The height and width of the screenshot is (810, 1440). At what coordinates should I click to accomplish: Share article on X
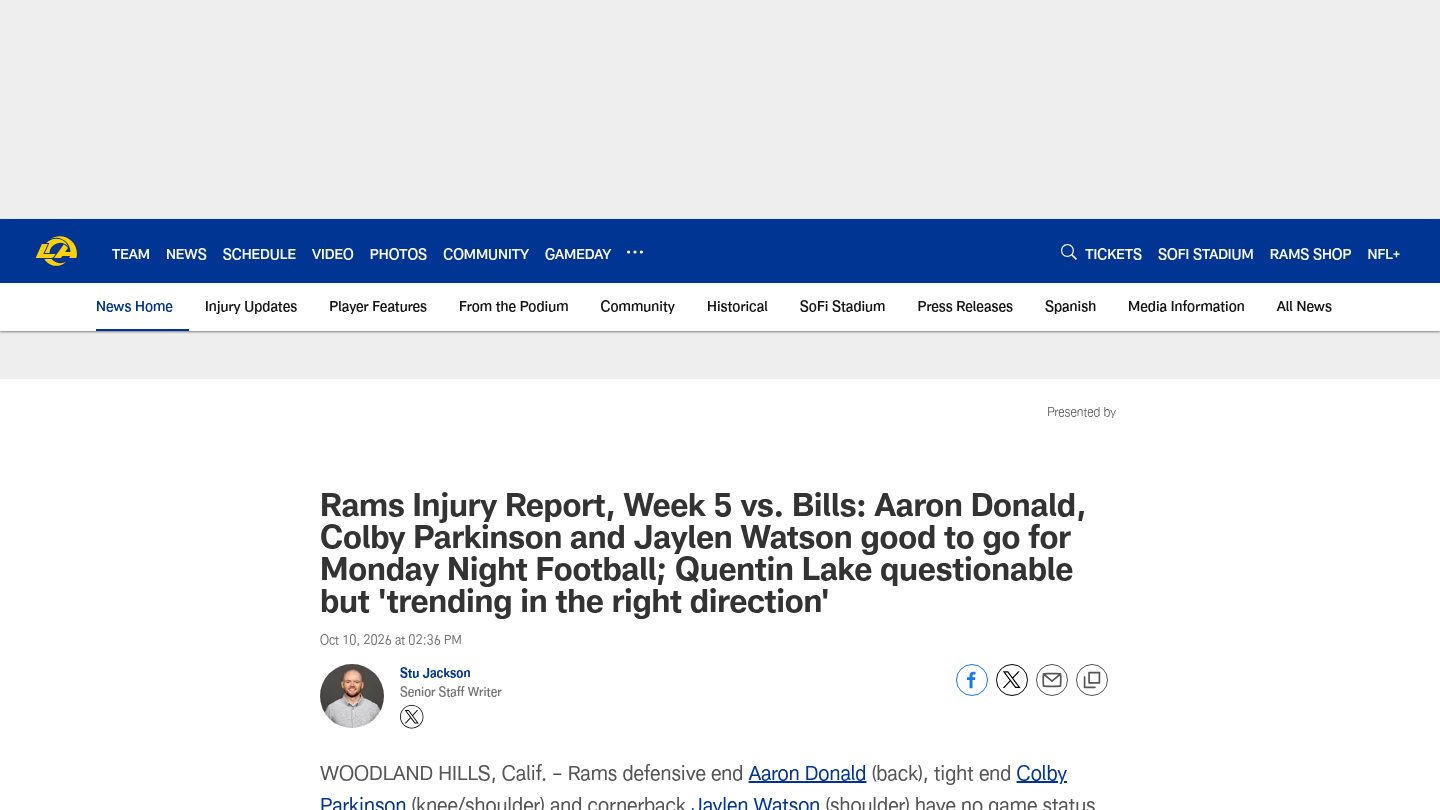point(1012,680)
